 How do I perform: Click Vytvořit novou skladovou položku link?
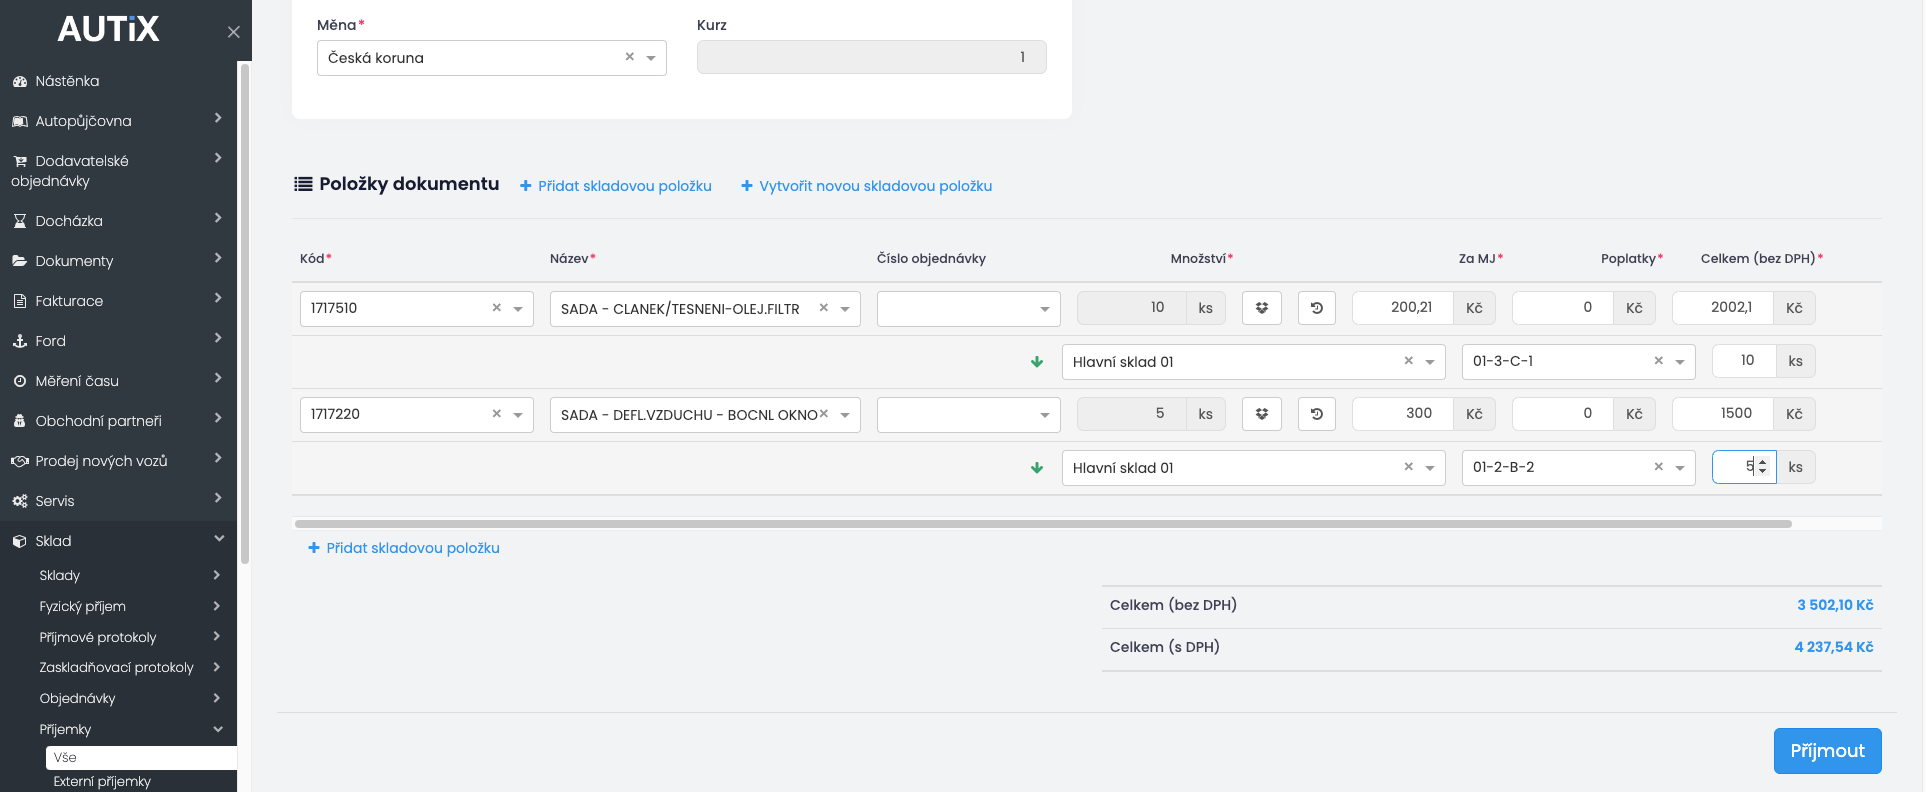[866, 186]
